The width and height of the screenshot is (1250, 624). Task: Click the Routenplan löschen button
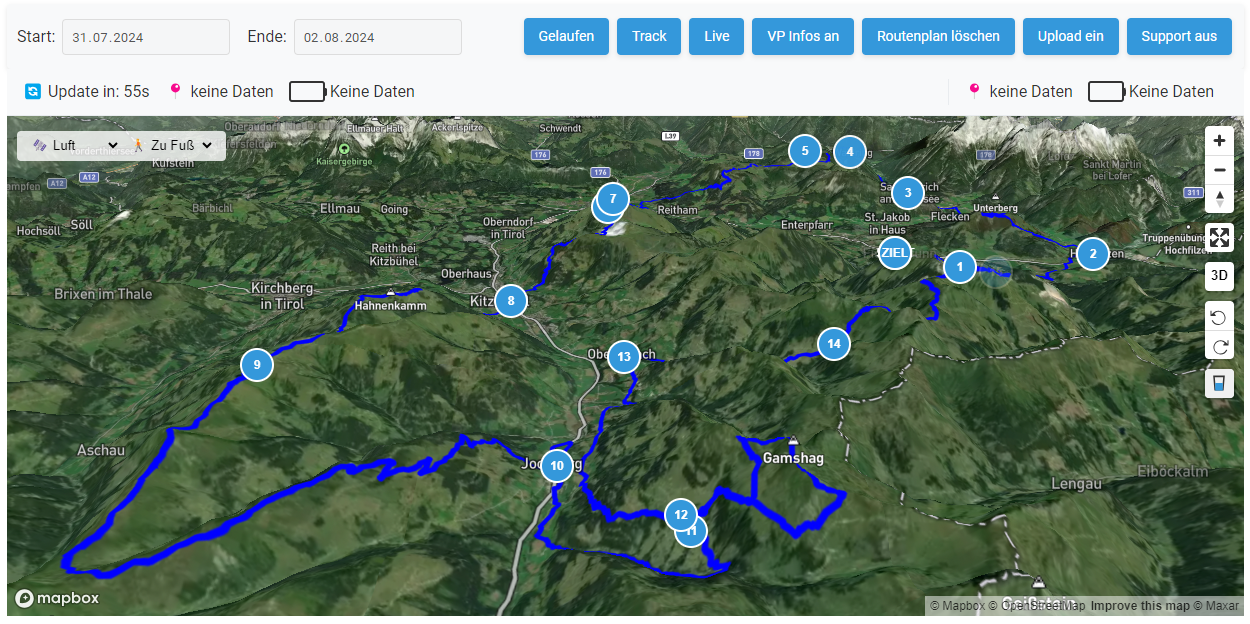[938, 36]
